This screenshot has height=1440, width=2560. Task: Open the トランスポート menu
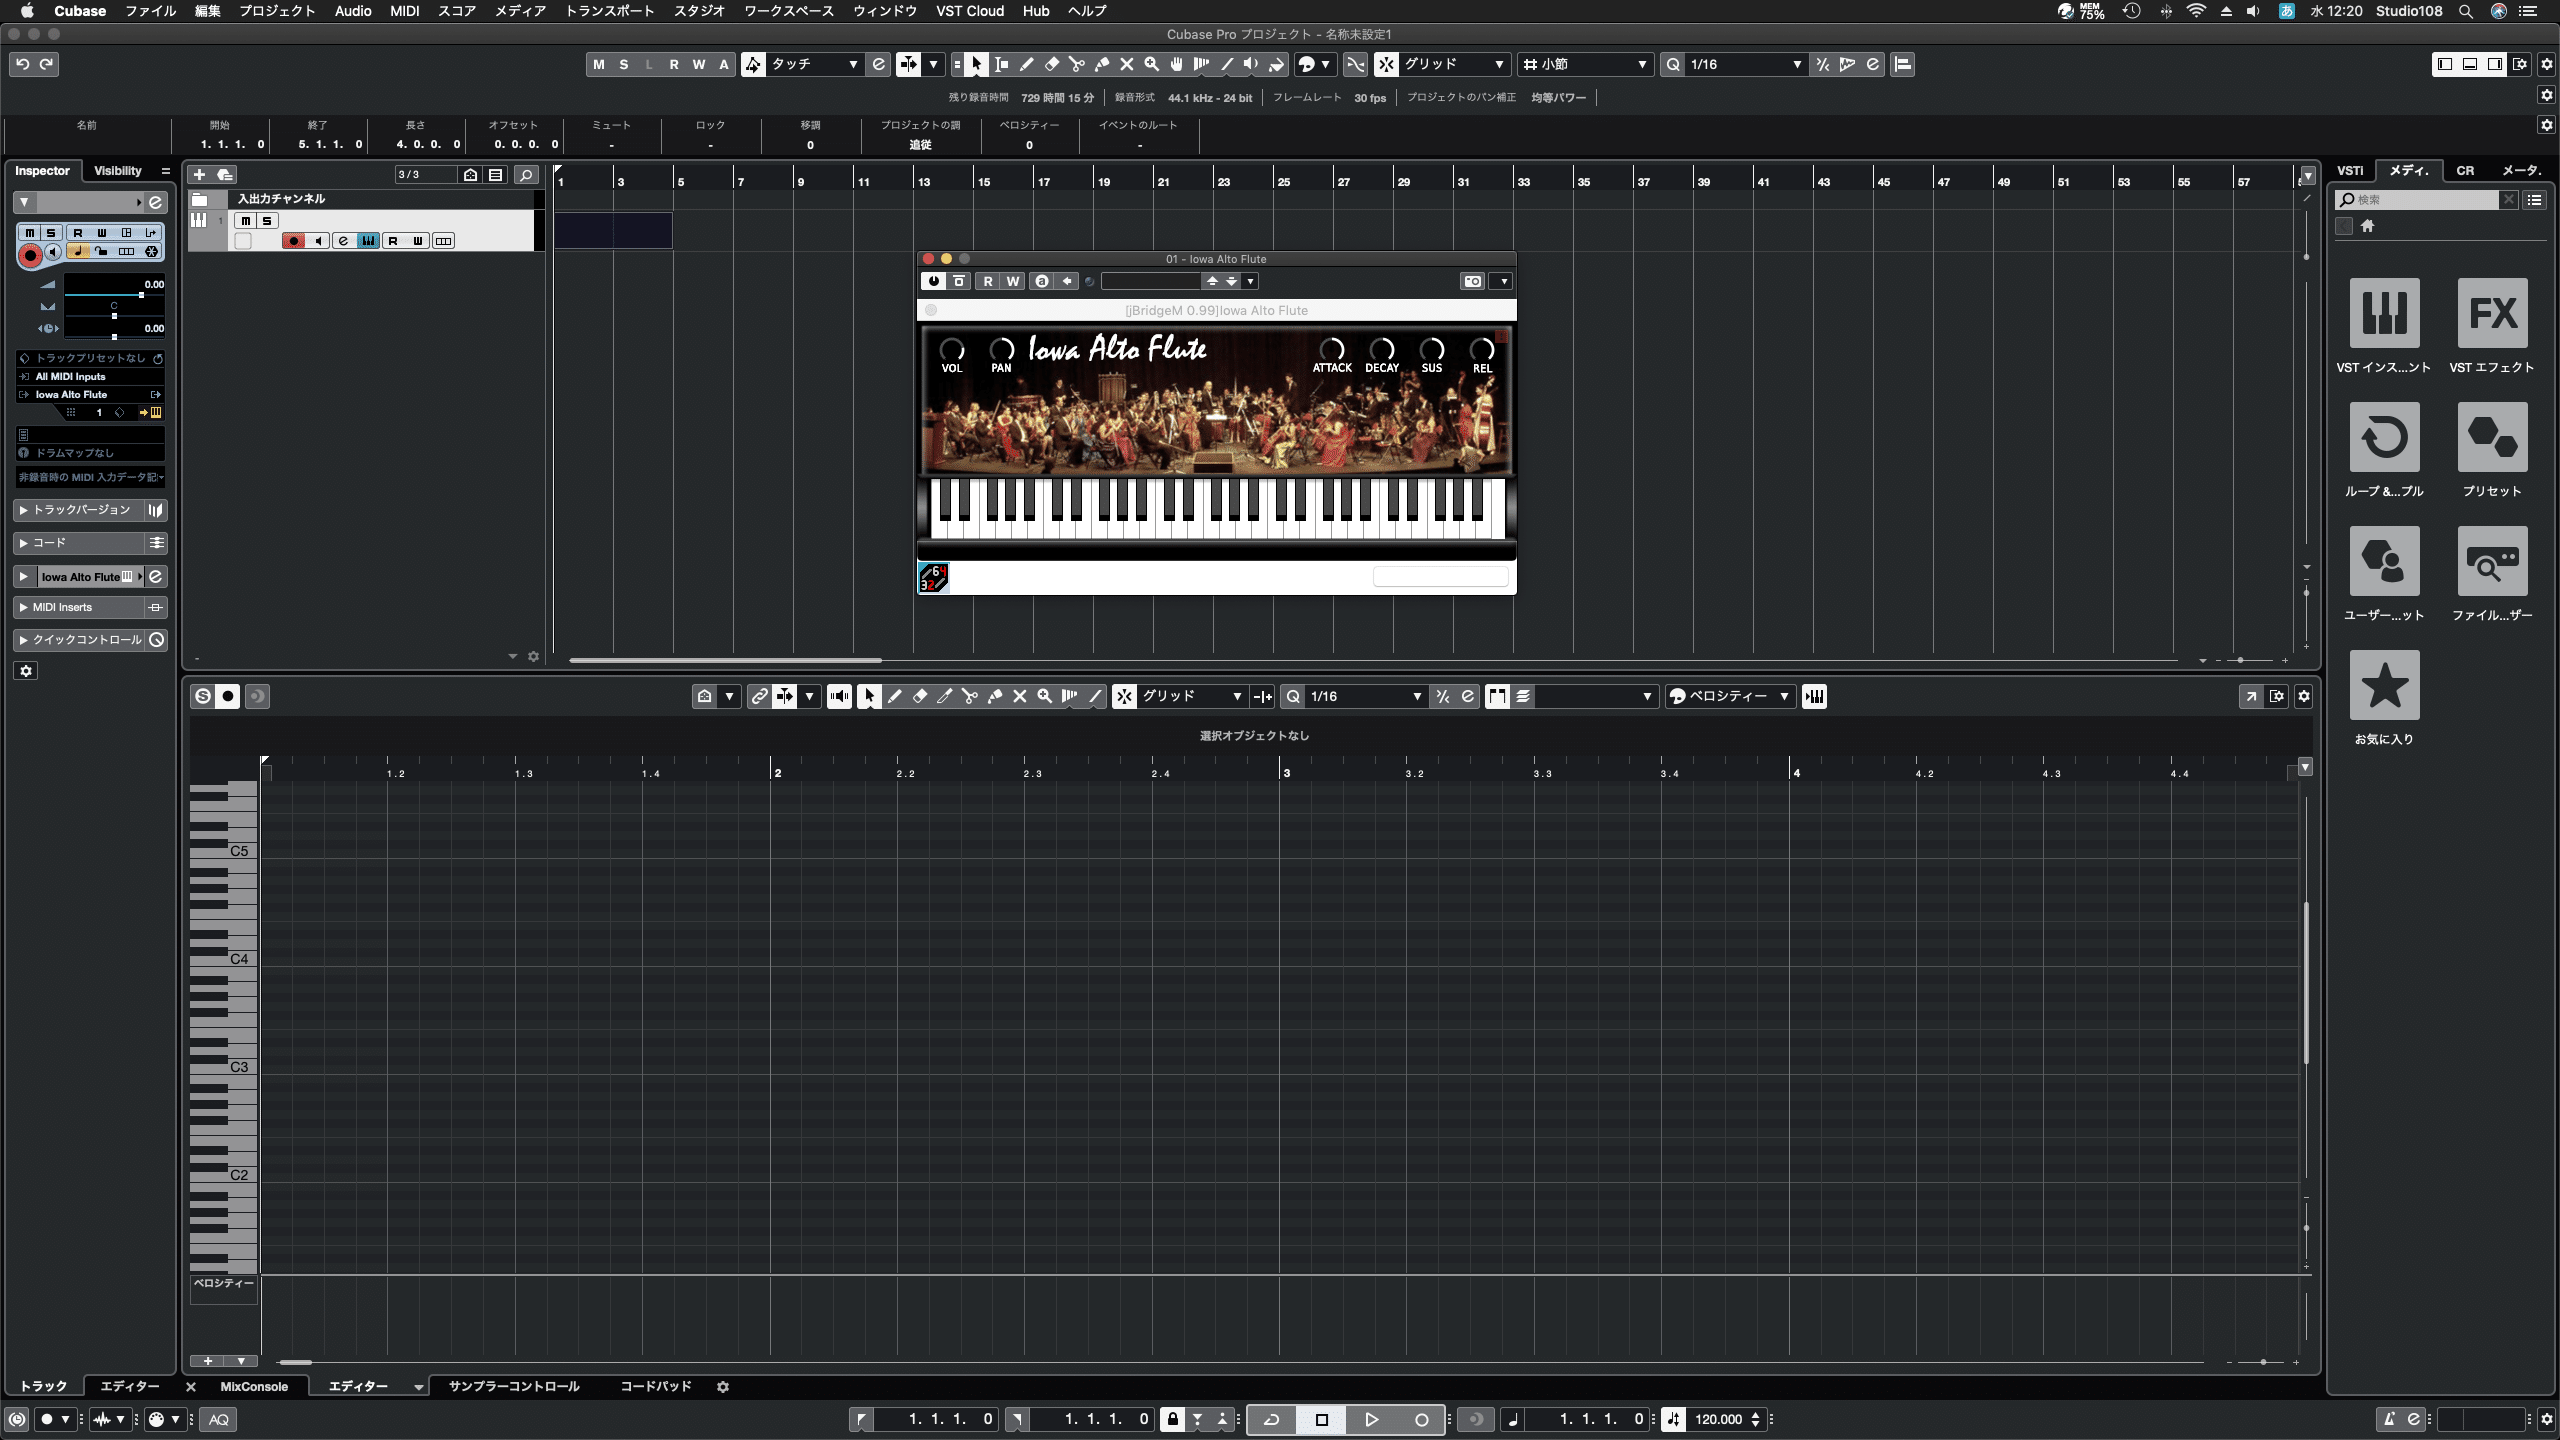610,11
